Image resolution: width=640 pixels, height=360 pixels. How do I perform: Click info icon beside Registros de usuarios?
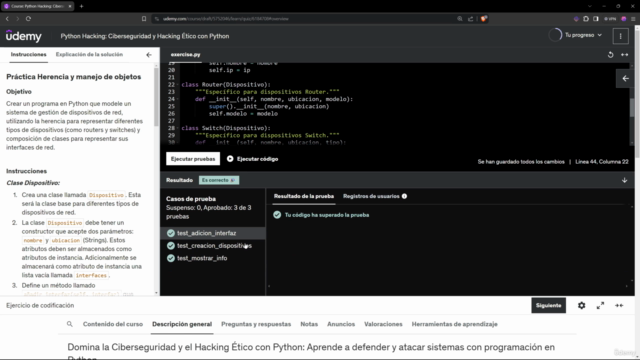pyautogui.click(x=404, y=196)
